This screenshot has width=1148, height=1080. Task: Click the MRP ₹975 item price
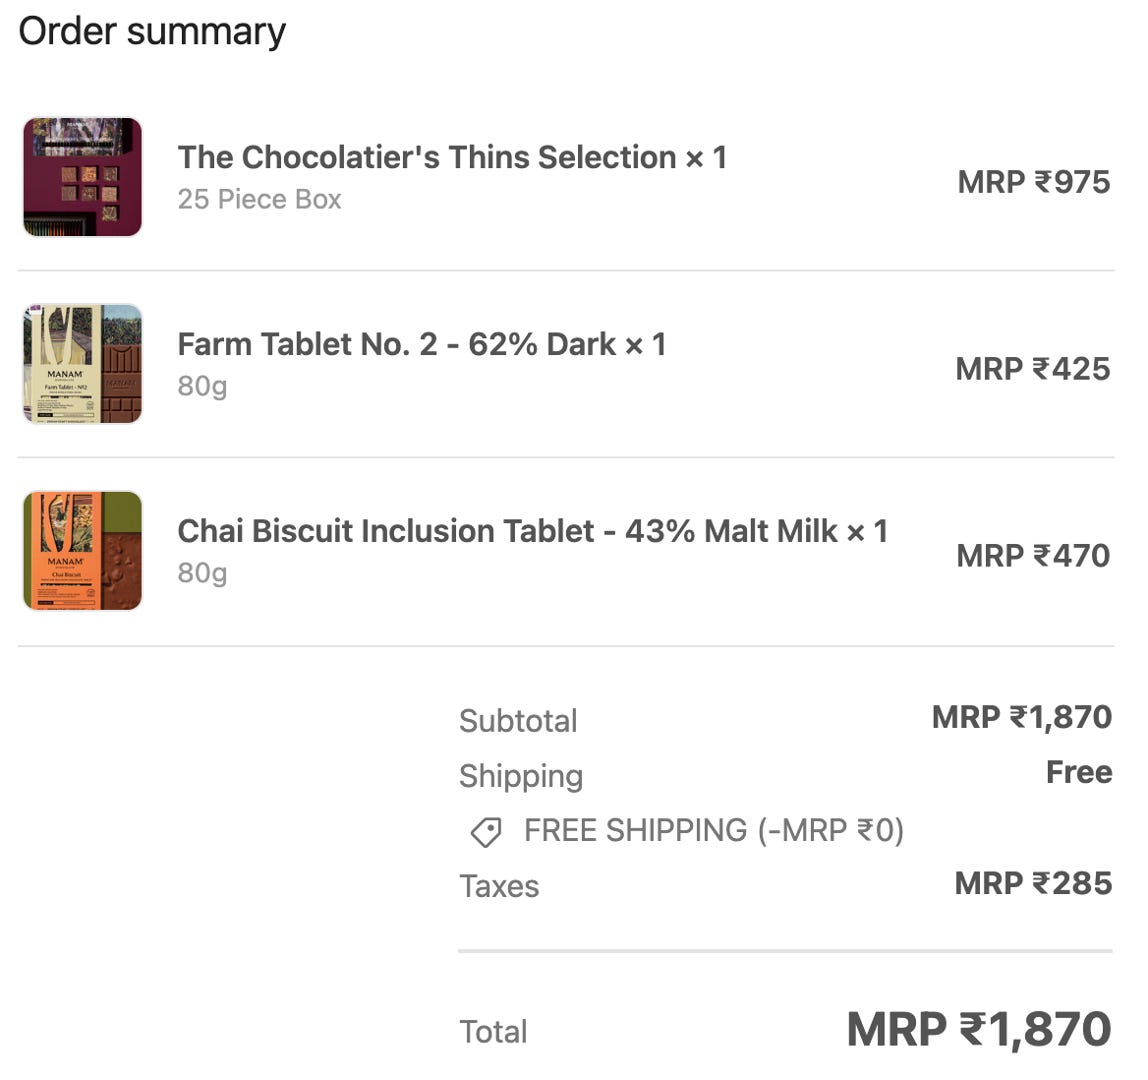tap(1033, 182)
